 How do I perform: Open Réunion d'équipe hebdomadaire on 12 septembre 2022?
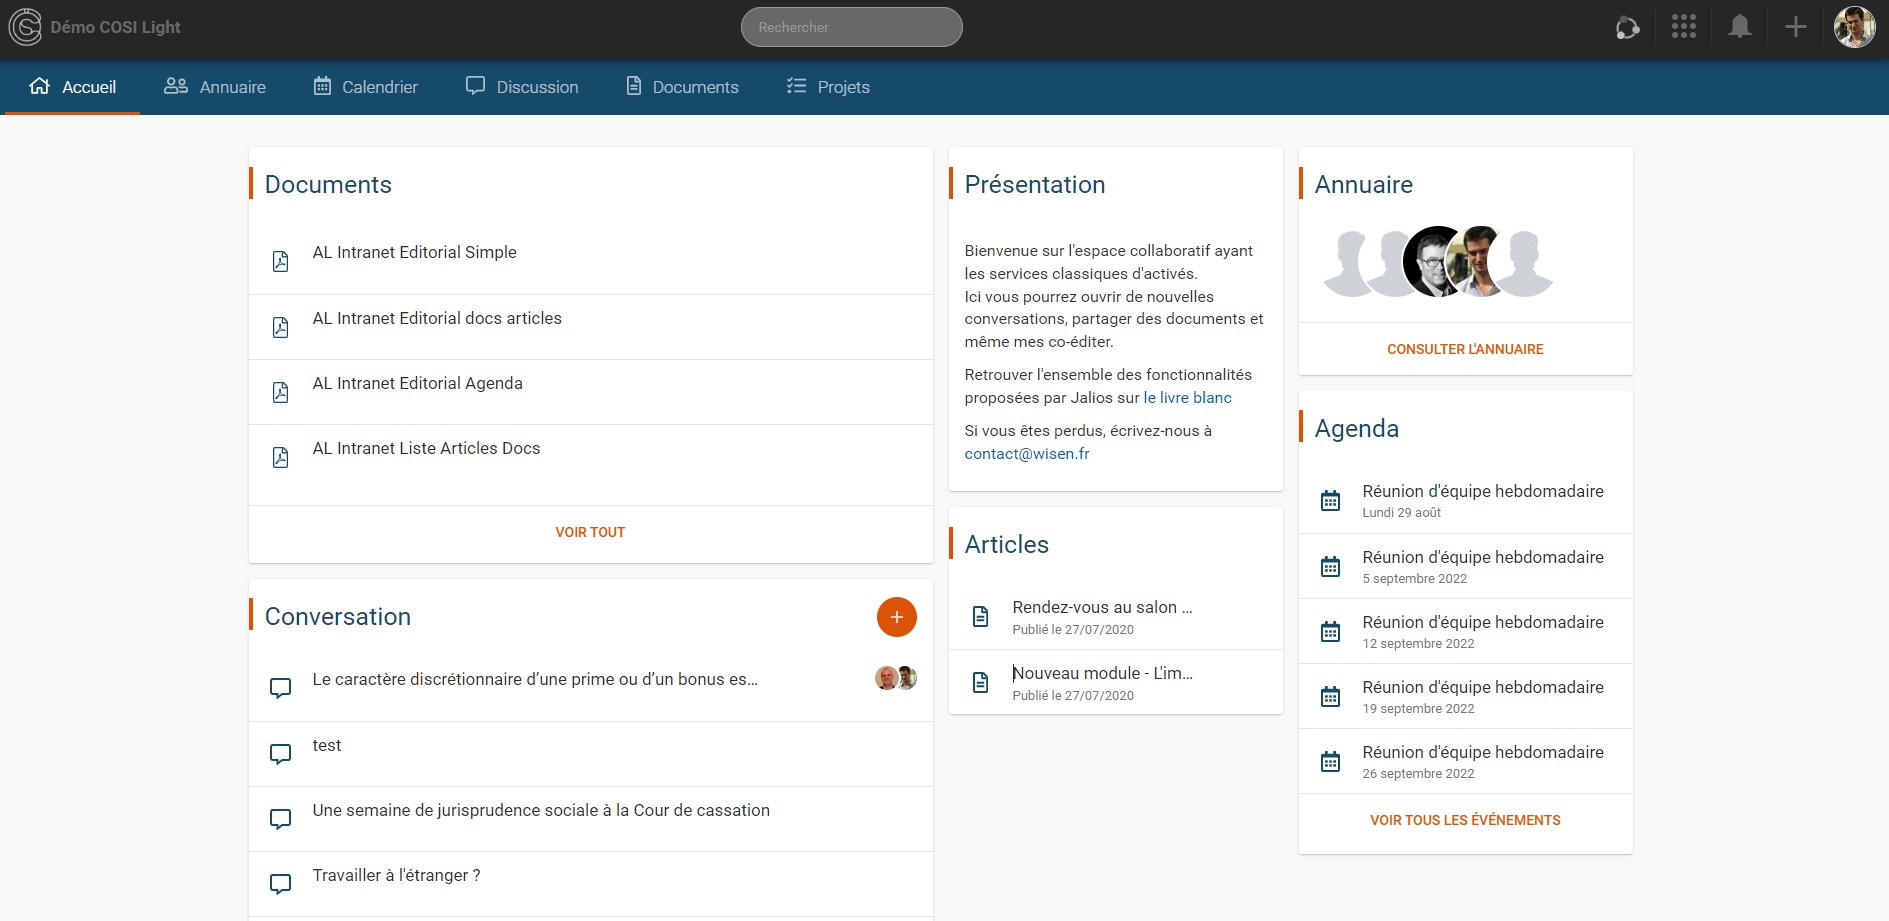(x=1483, y=622)
